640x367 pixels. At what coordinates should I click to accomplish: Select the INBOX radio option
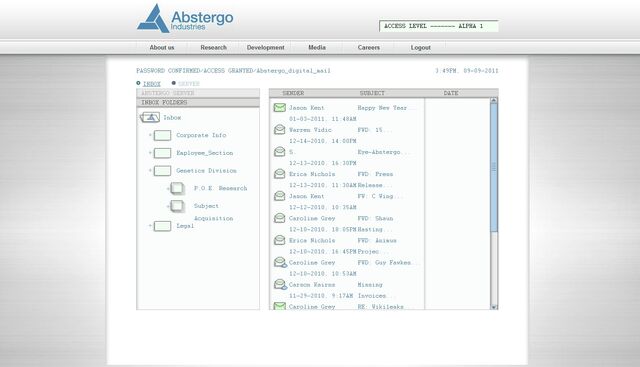(x=138, y=83)
